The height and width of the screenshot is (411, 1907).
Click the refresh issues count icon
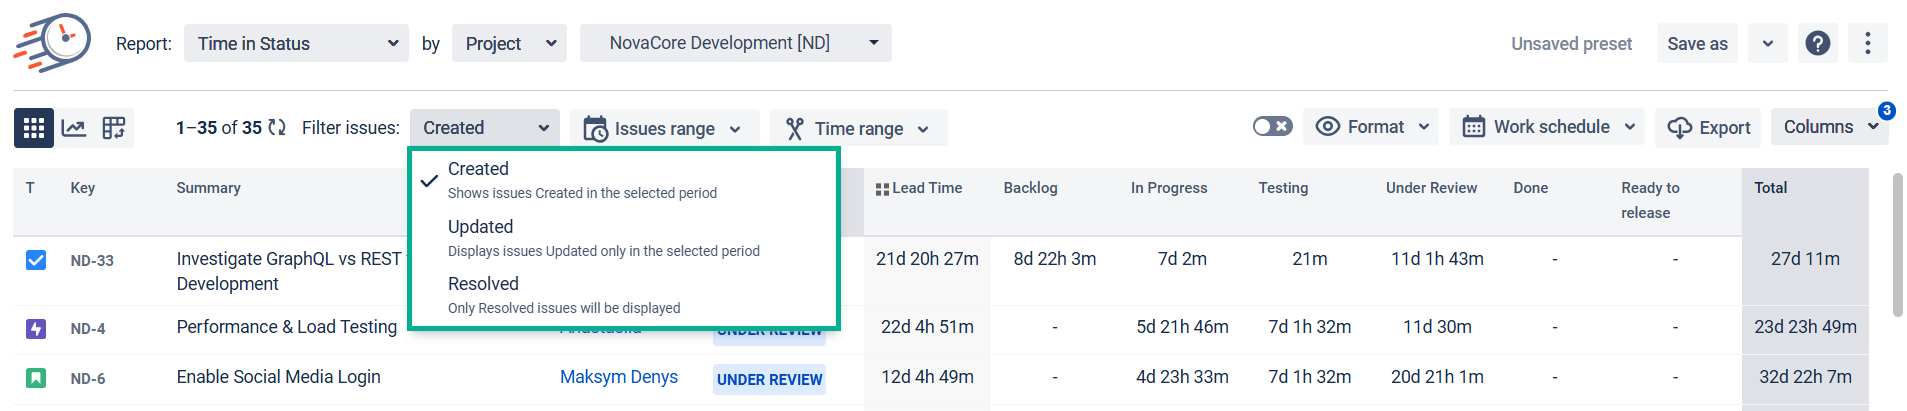point(277,128)
